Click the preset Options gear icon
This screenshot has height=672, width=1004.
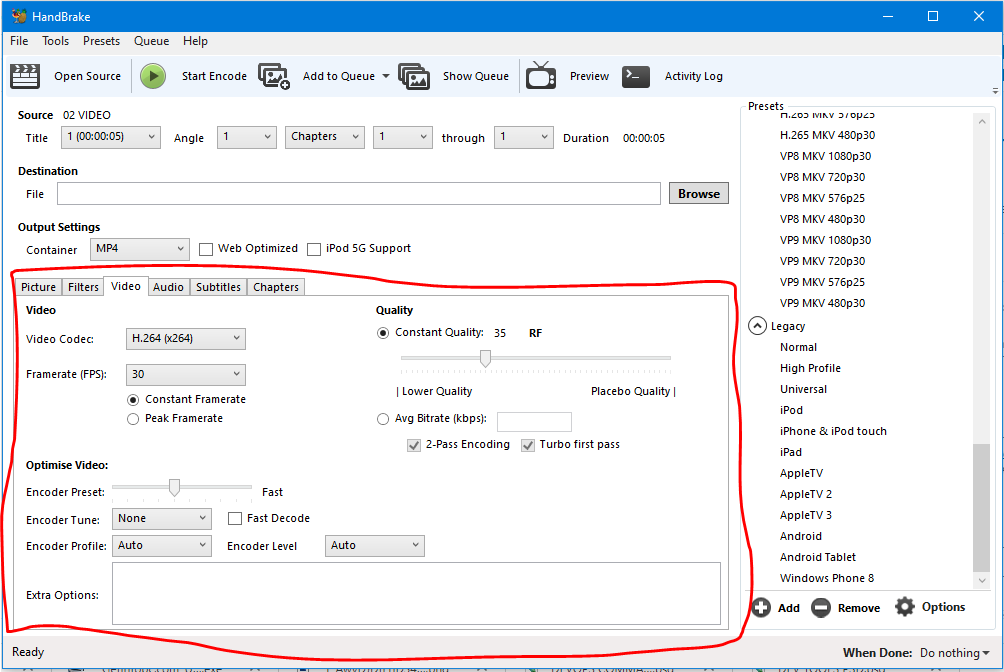point(905,607)
